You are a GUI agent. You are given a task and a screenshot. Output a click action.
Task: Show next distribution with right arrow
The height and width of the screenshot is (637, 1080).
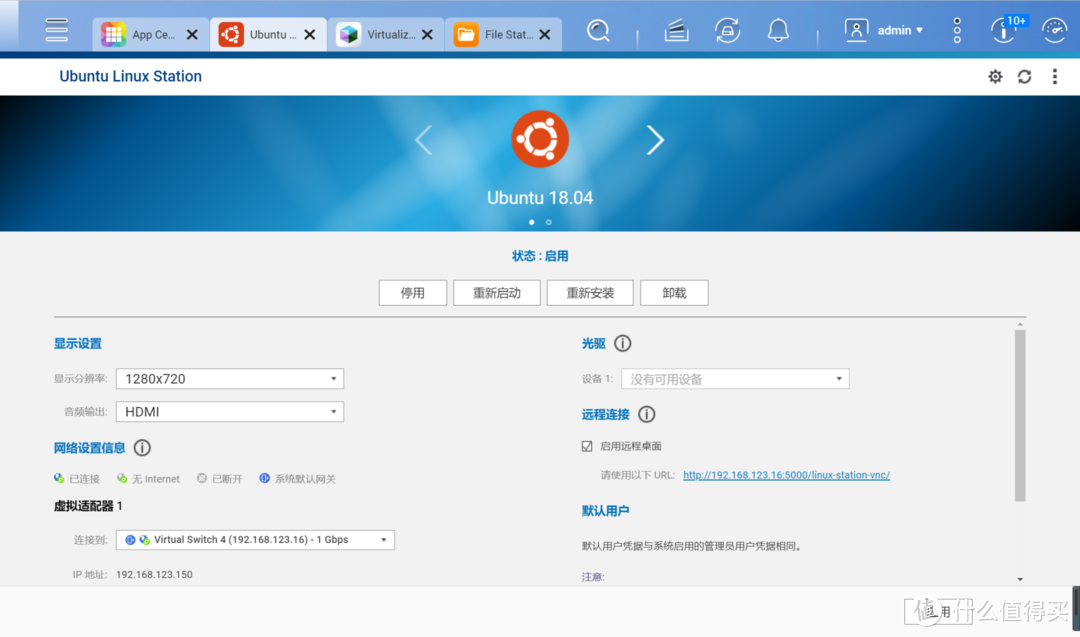(x=655, y=140)
